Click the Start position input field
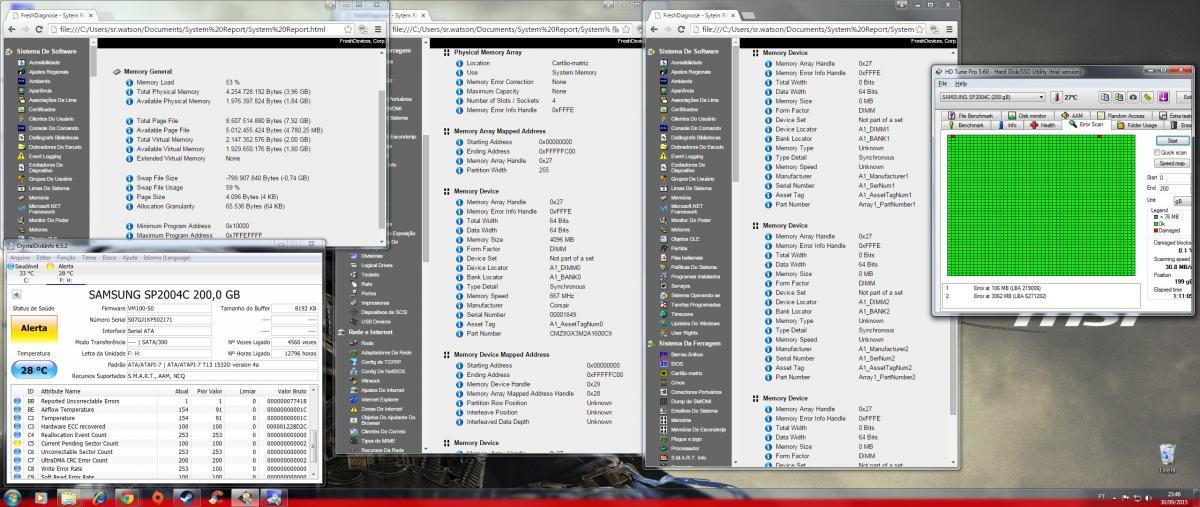The height and width of the screenshot is (507, 1200). [1174, 177]
